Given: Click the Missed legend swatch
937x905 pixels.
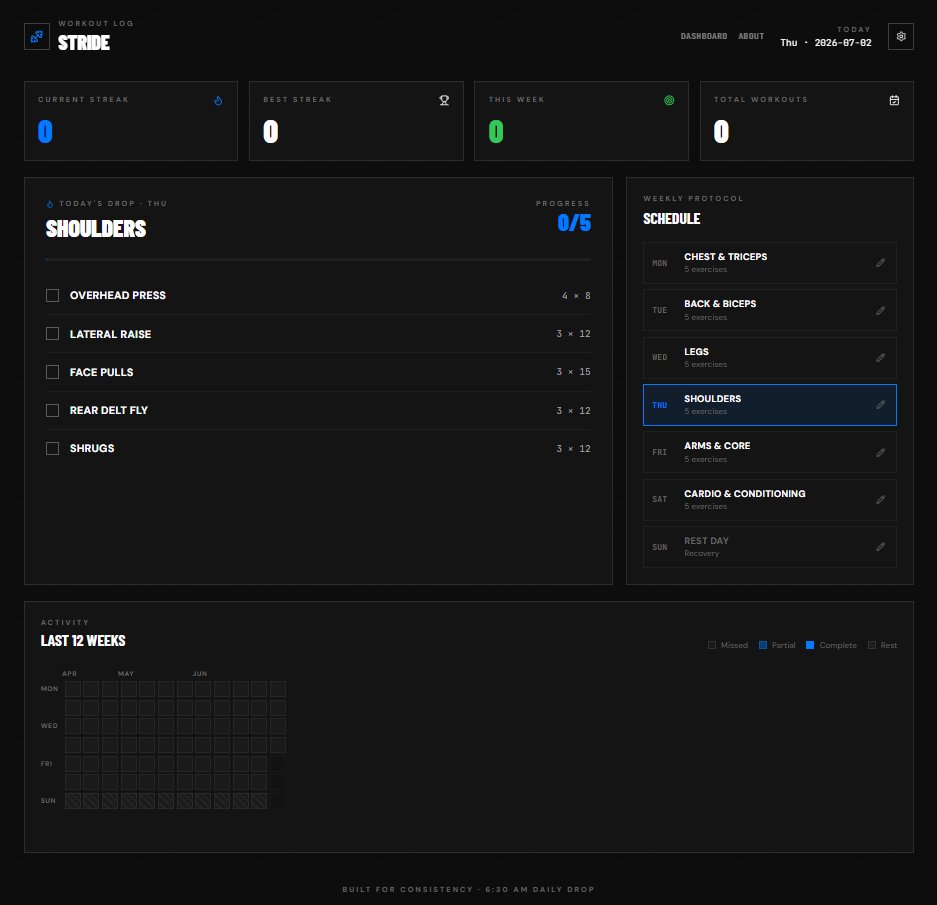Looking at the screenshot, I should point(712,645).
